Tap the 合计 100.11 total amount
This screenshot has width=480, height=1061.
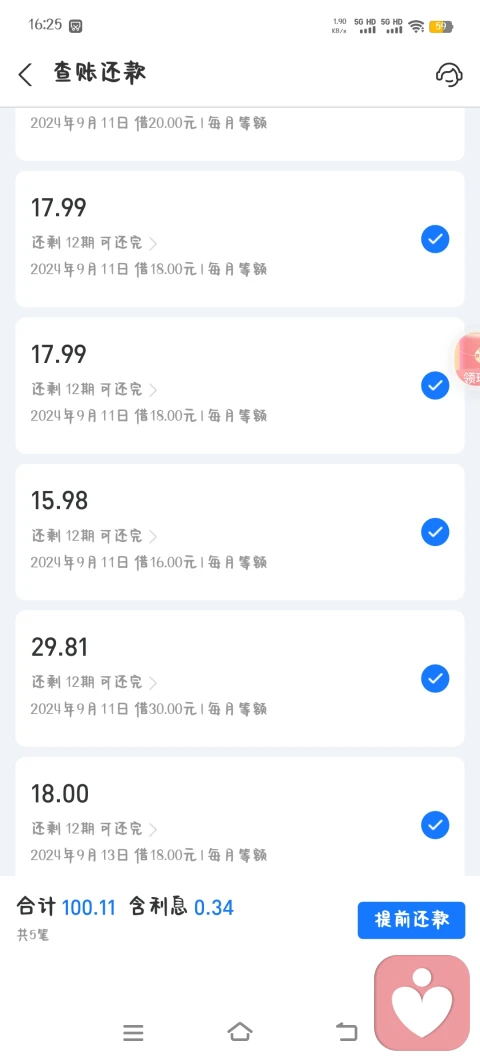coord(66,907)
